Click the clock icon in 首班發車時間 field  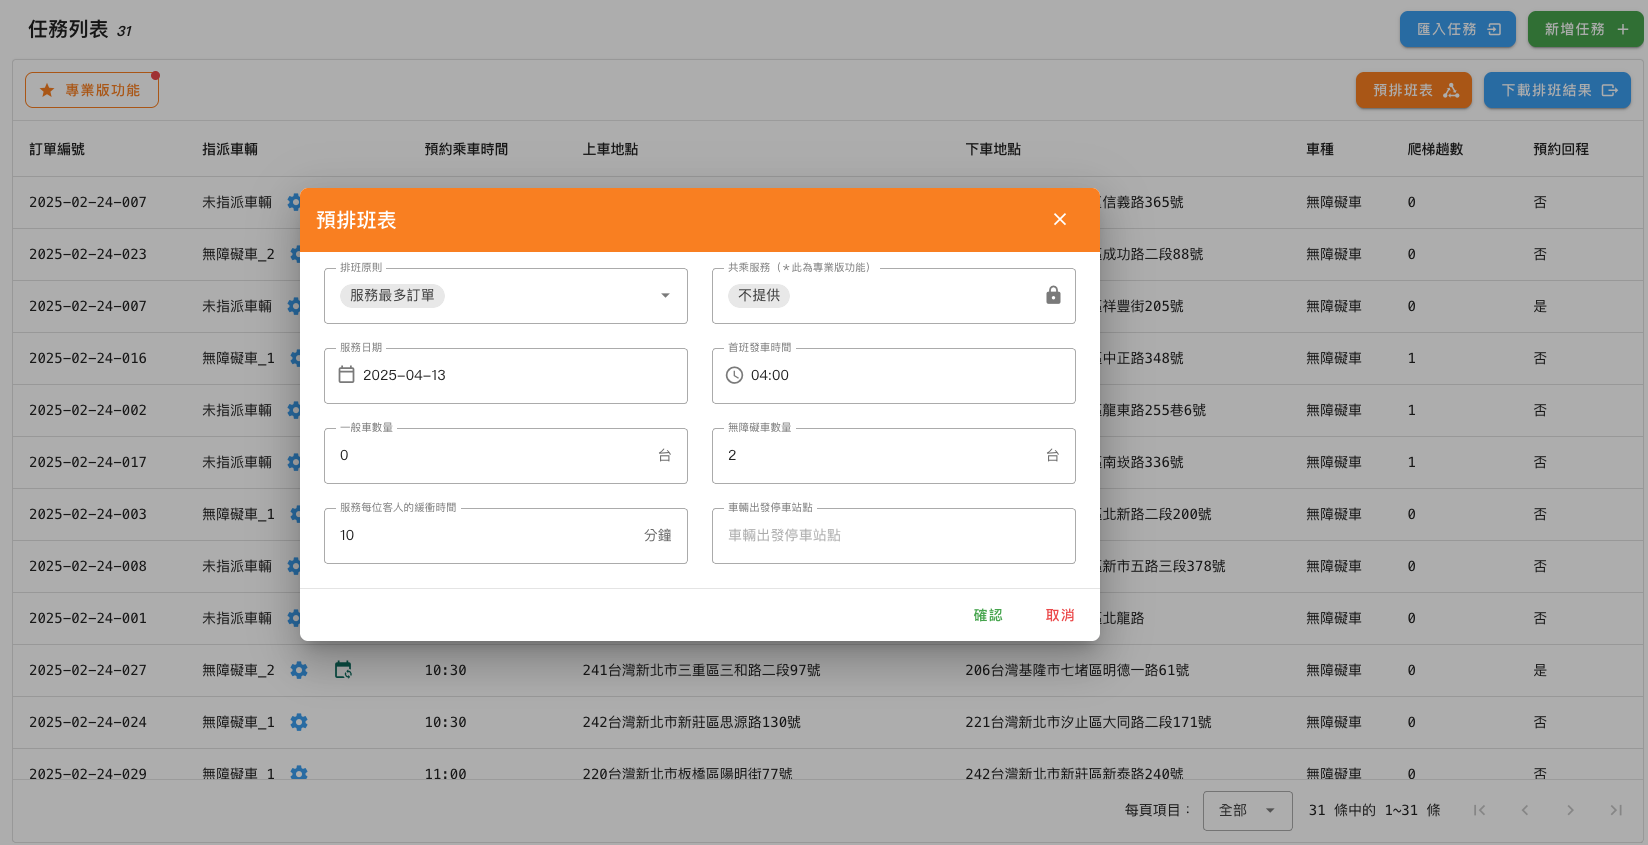coord(734,375)
